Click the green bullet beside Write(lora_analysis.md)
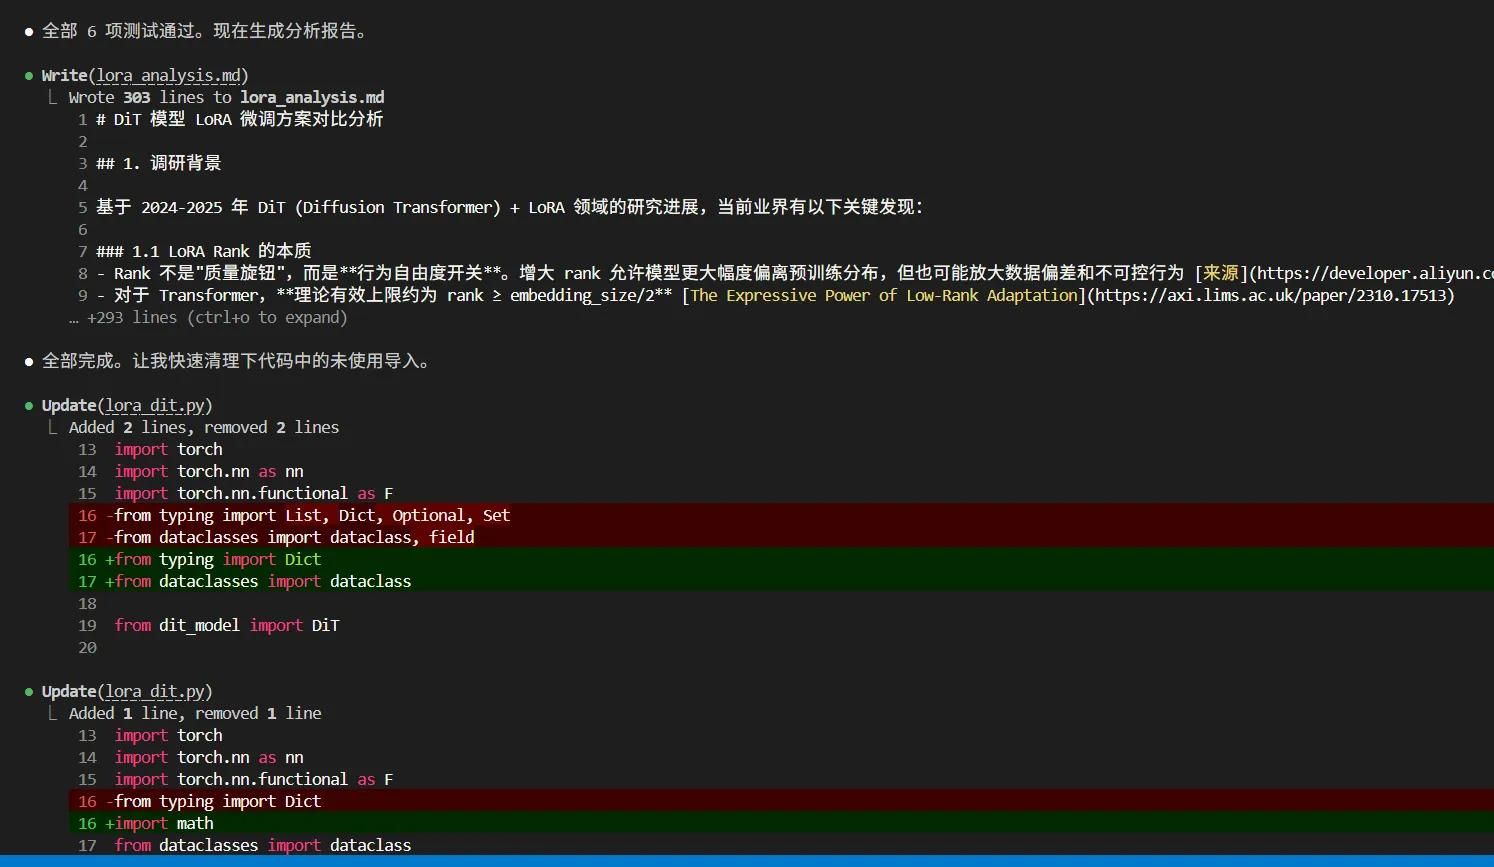 (x=29, y=76)
